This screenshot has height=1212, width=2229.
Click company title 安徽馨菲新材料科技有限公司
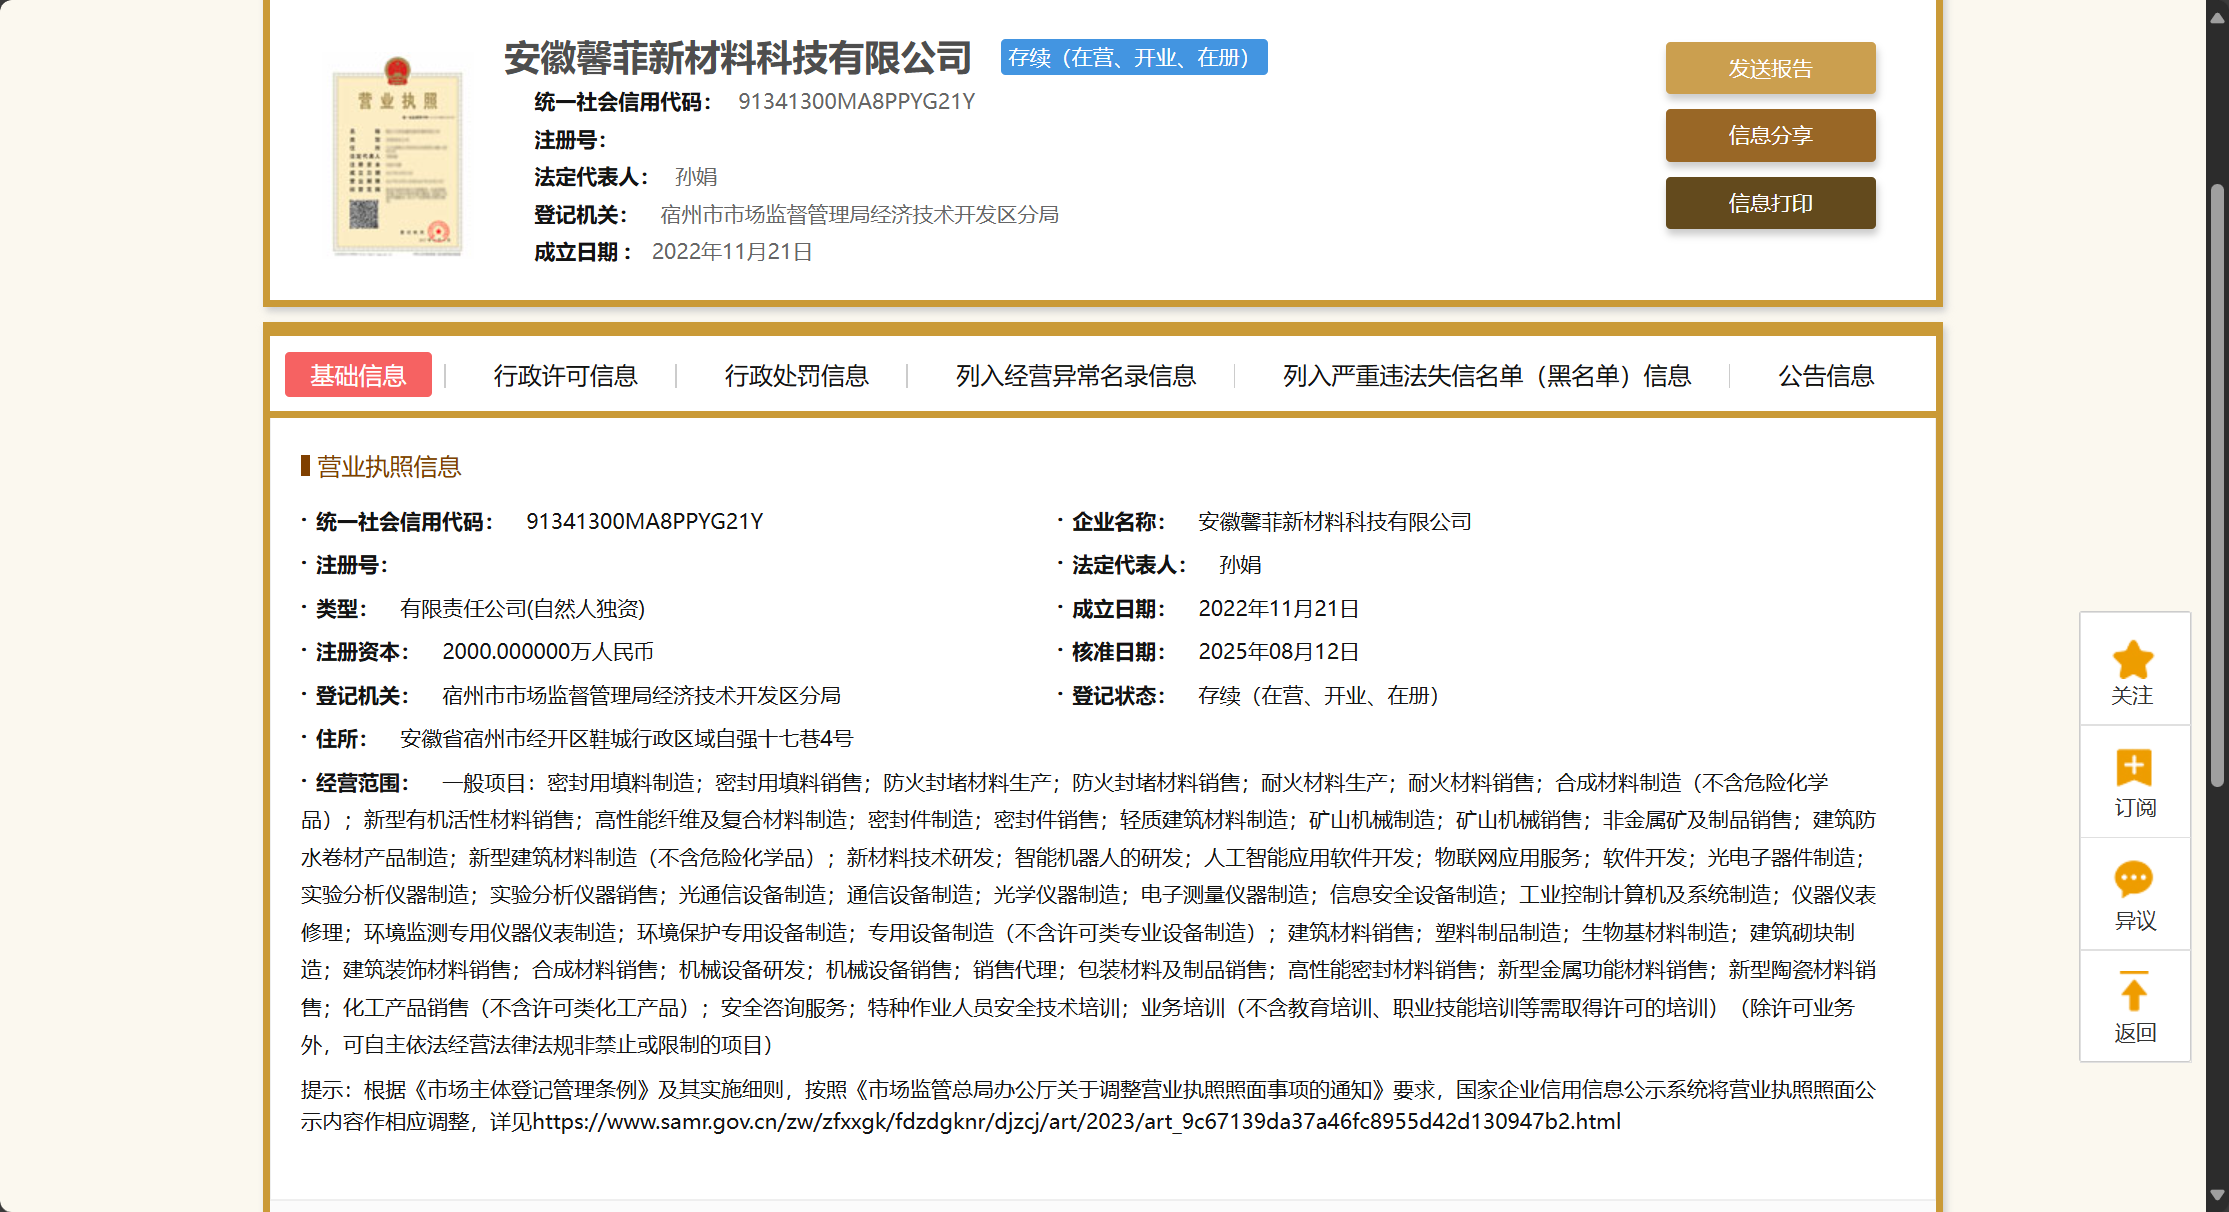[737, 58]
